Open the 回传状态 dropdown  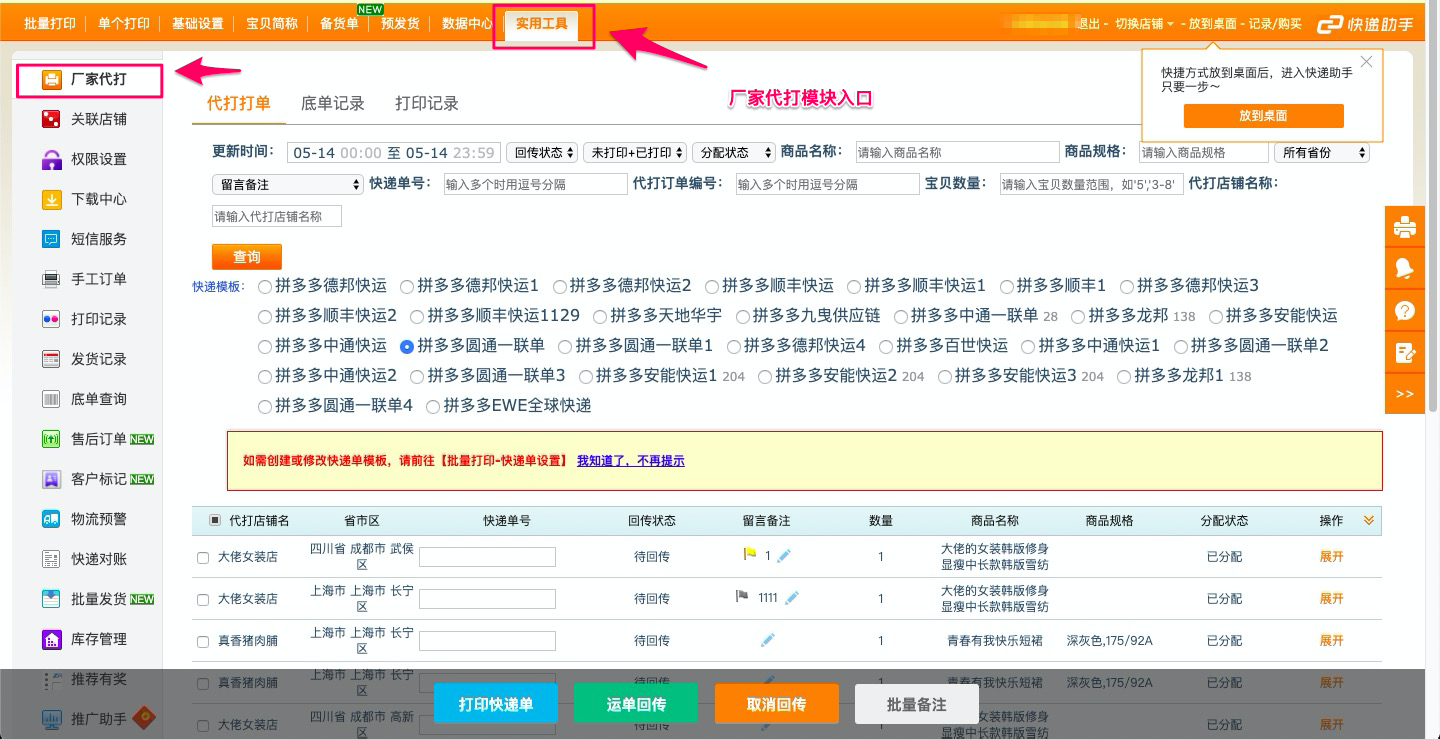(542, 153)
